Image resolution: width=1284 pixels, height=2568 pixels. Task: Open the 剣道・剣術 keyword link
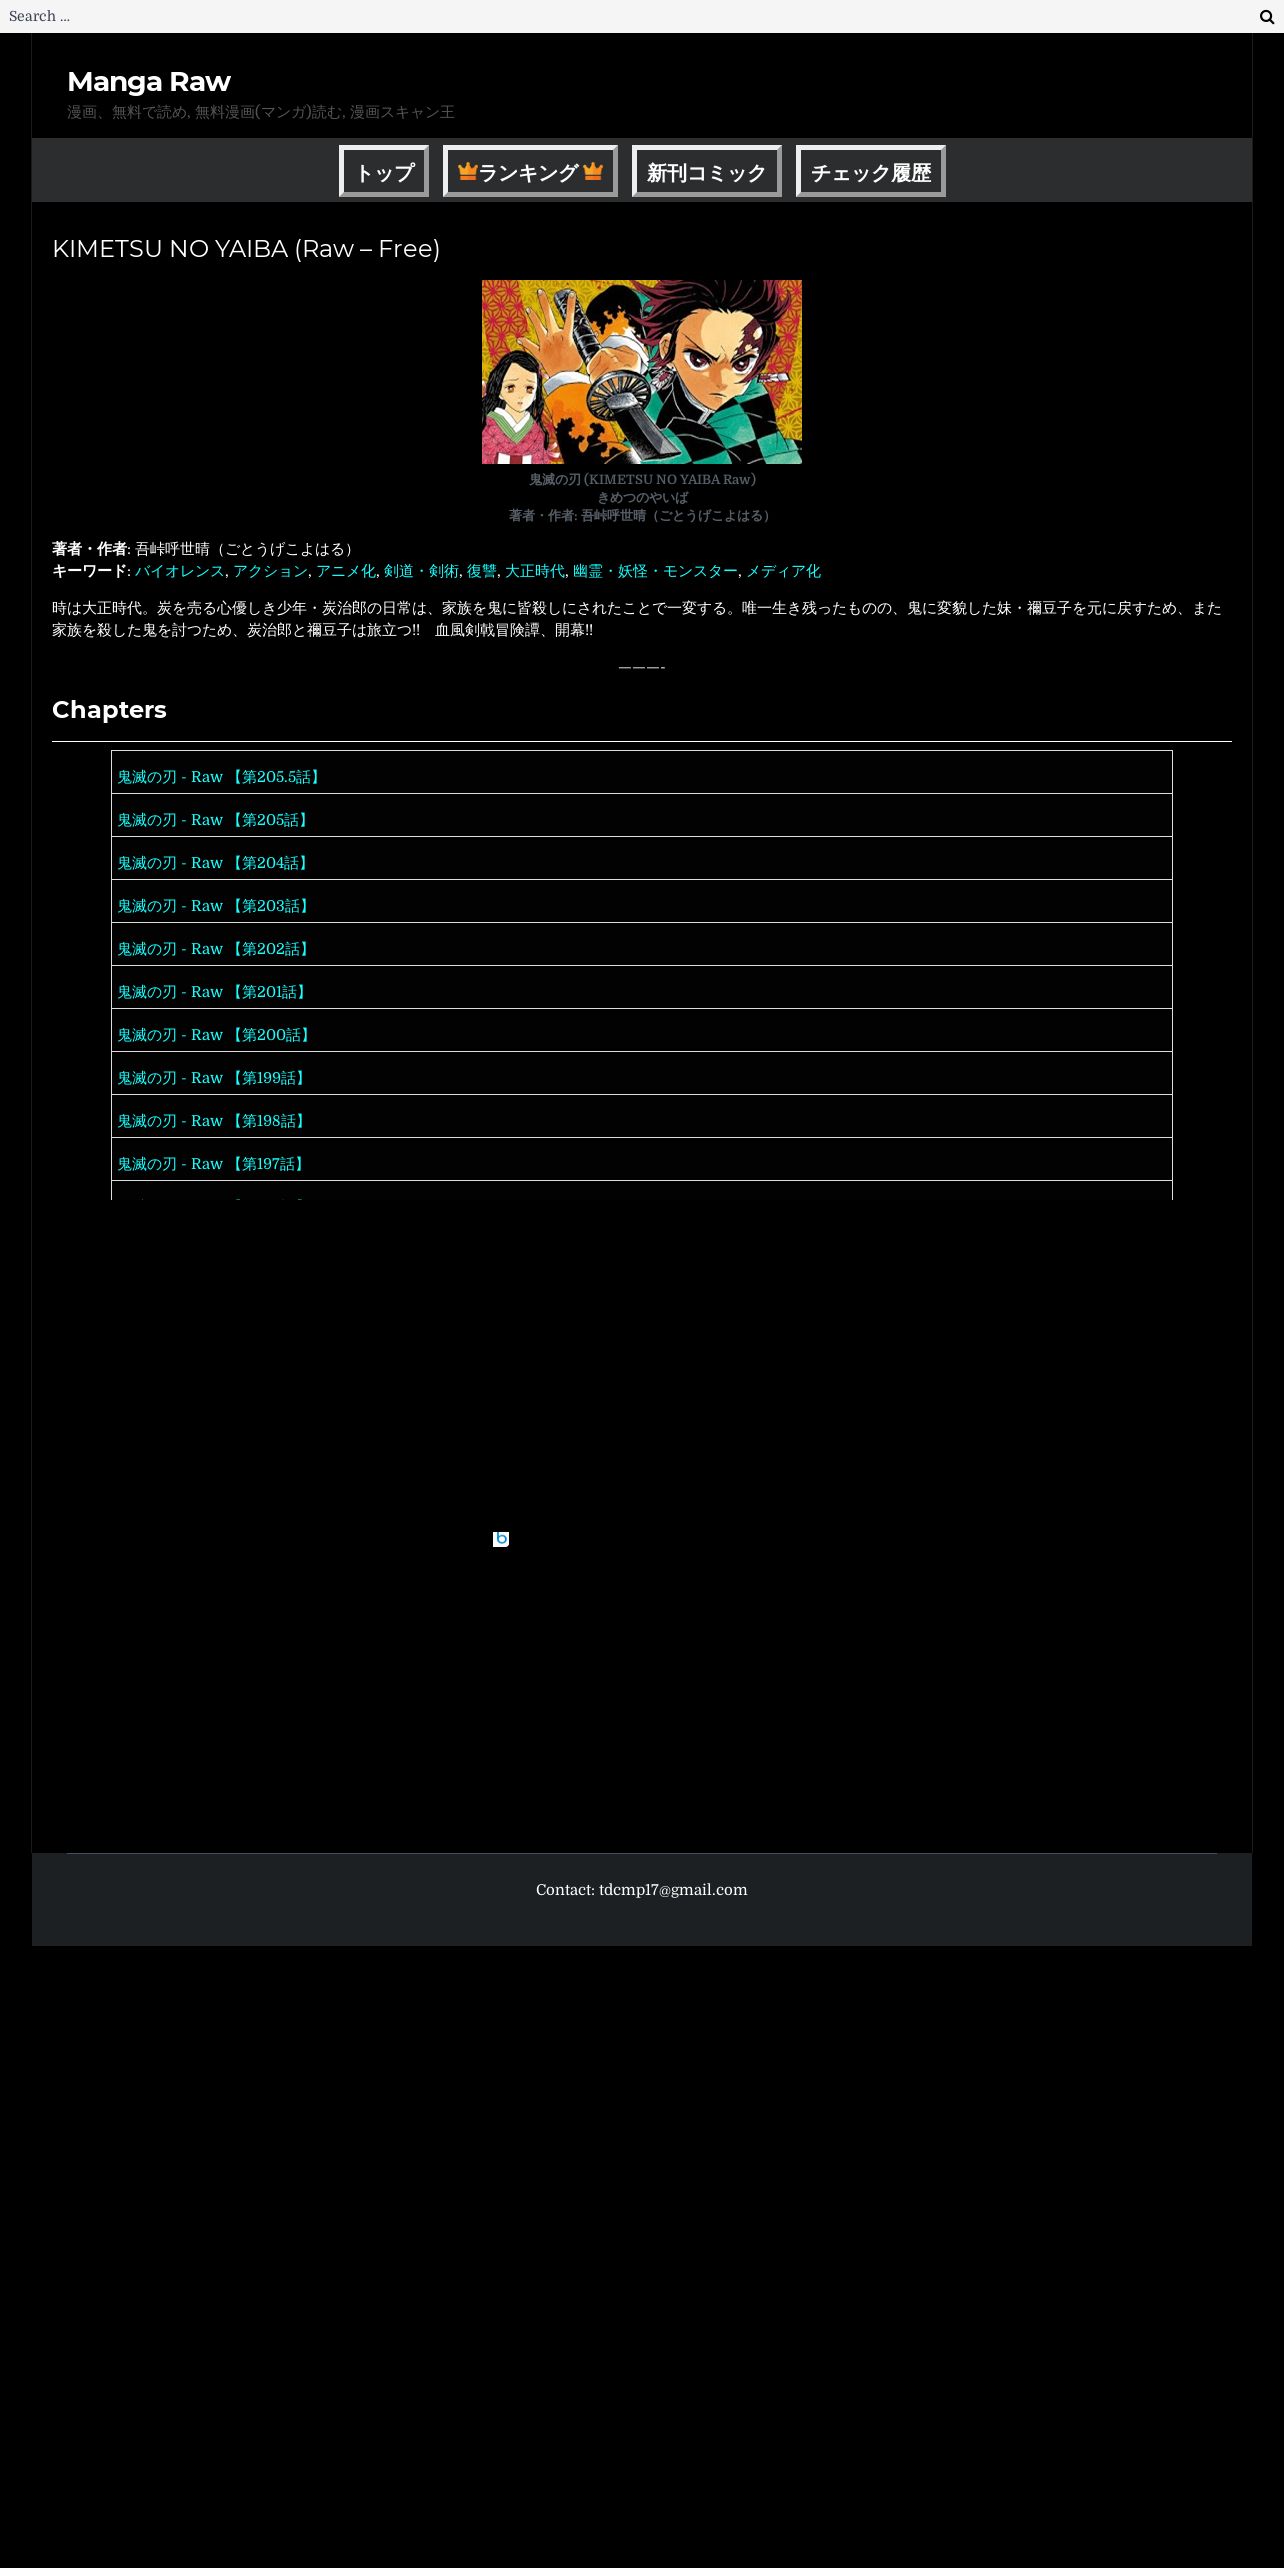[421, 571]
